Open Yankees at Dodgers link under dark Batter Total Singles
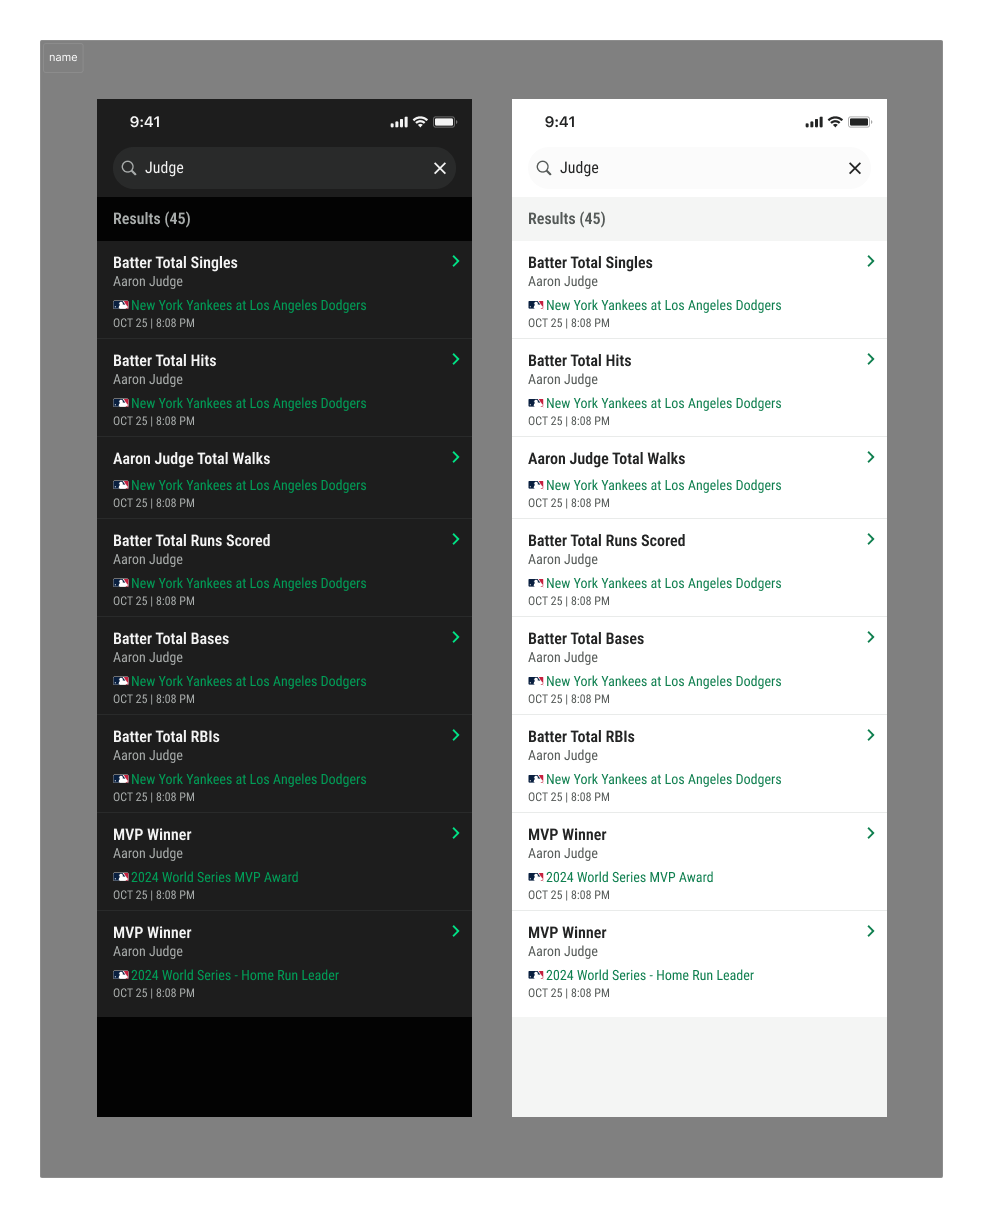The height and width of the screenshot is (1218, 983). point(249,305)
